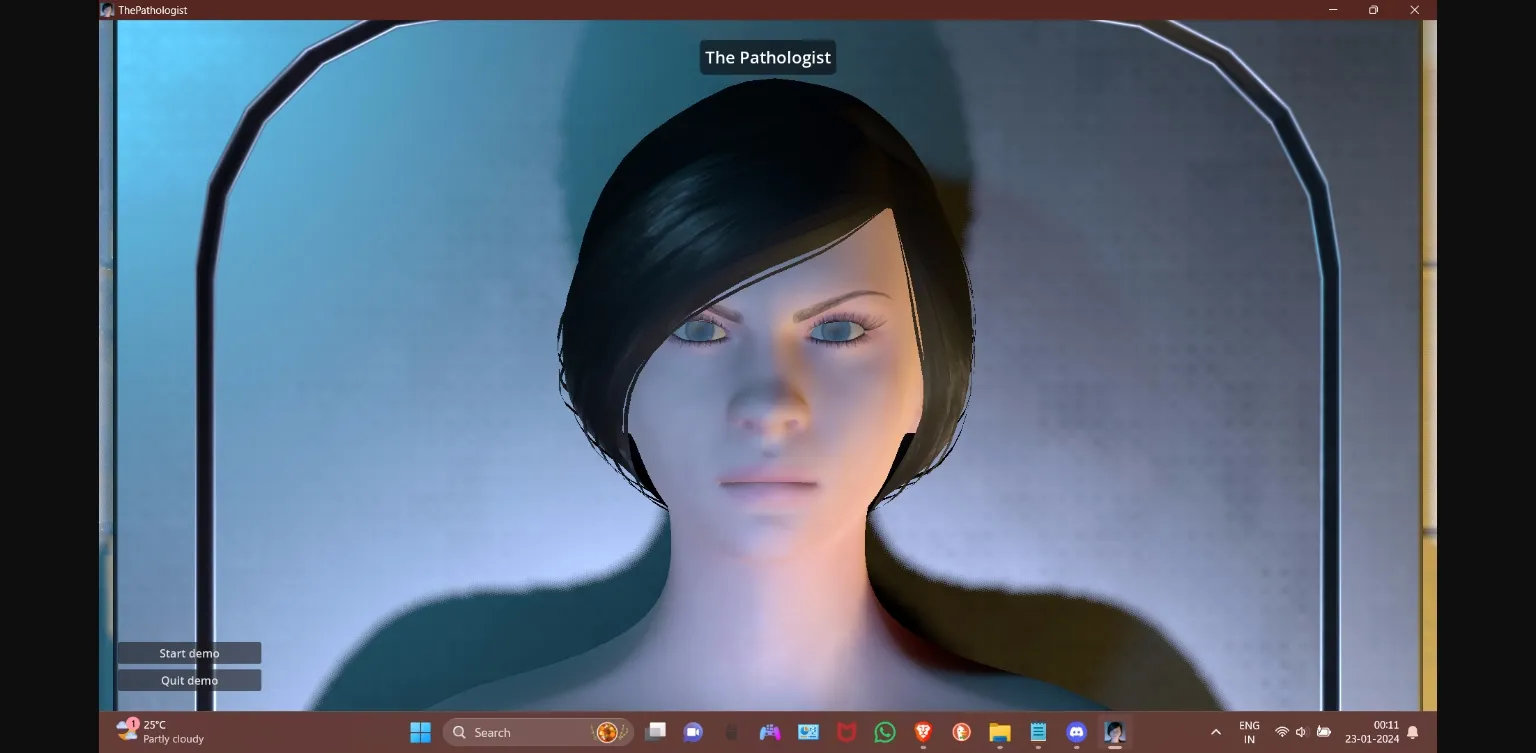The width and height of the screenshot is (1536, 753).
Task: Open the Windows Start menu
Action: 420,732
